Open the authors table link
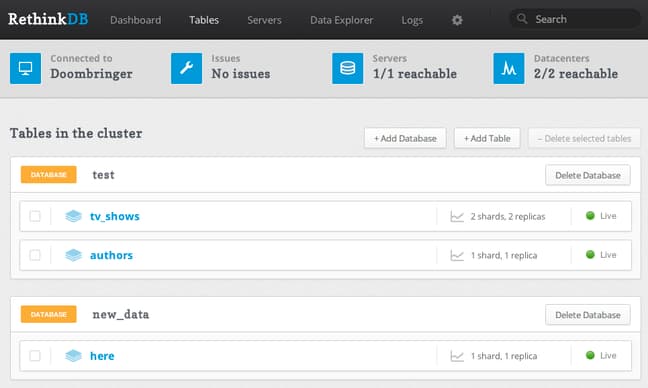 coord(112,255)
